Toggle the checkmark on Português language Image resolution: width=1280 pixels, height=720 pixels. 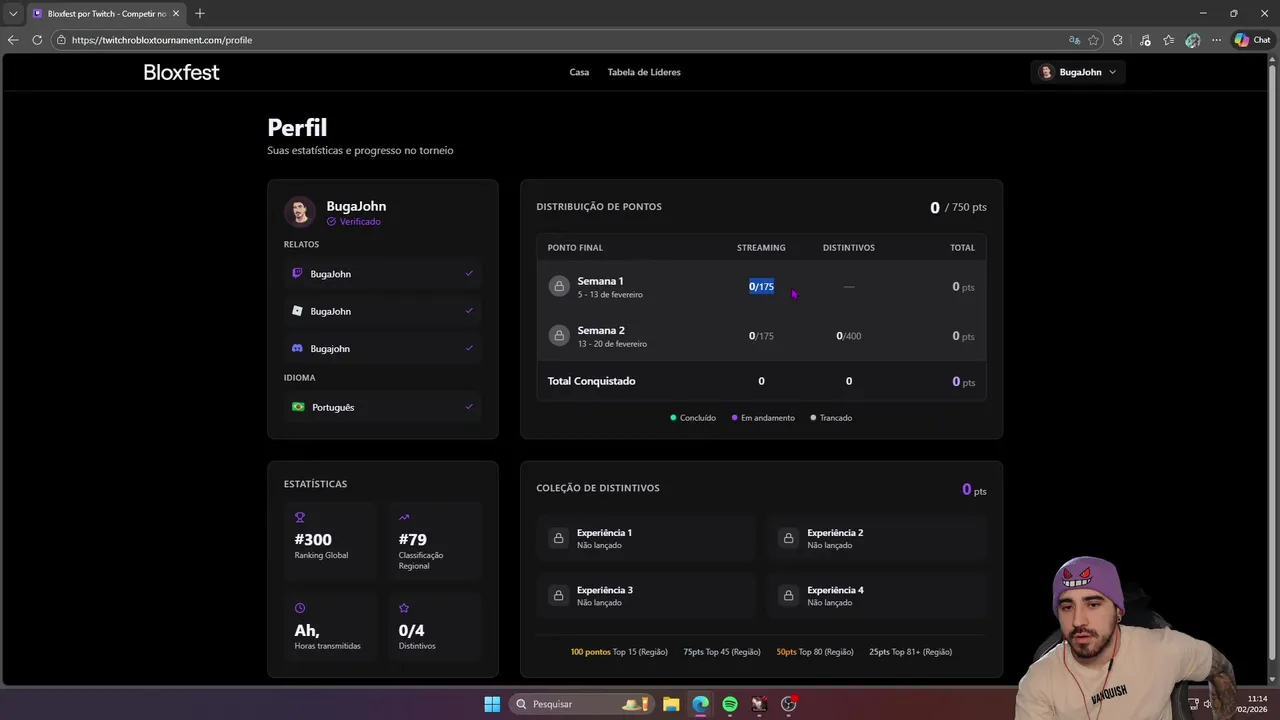469,407
